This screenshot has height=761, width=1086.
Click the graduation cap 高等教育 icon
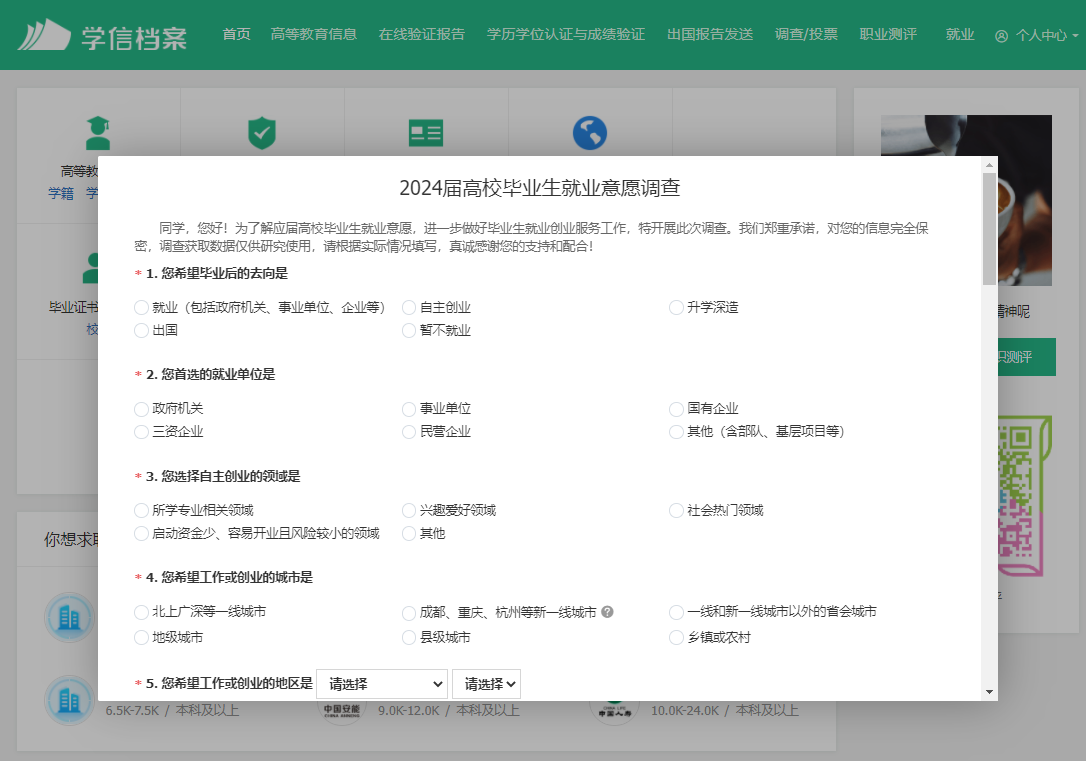(98, 133)
